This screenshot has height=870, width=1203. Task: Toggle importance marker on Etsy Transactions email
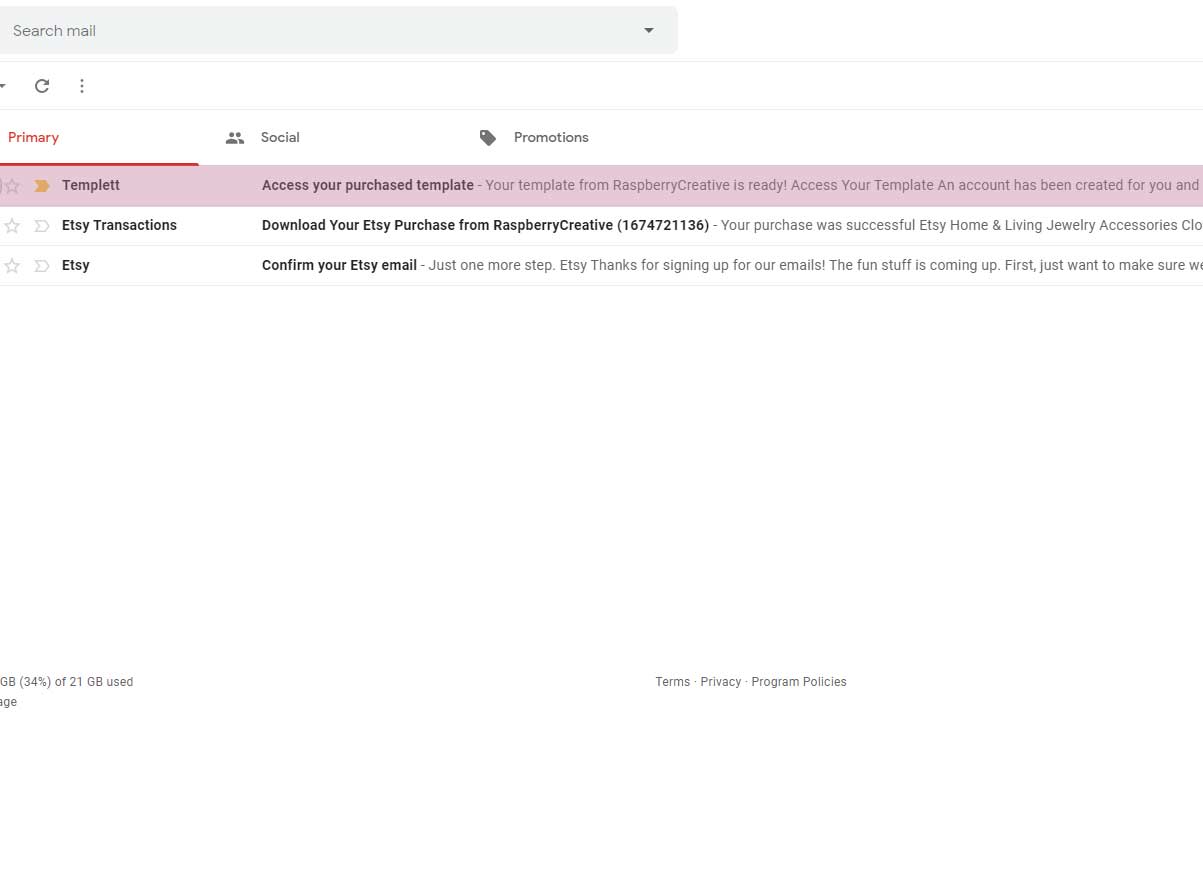[x=42, y=226]
